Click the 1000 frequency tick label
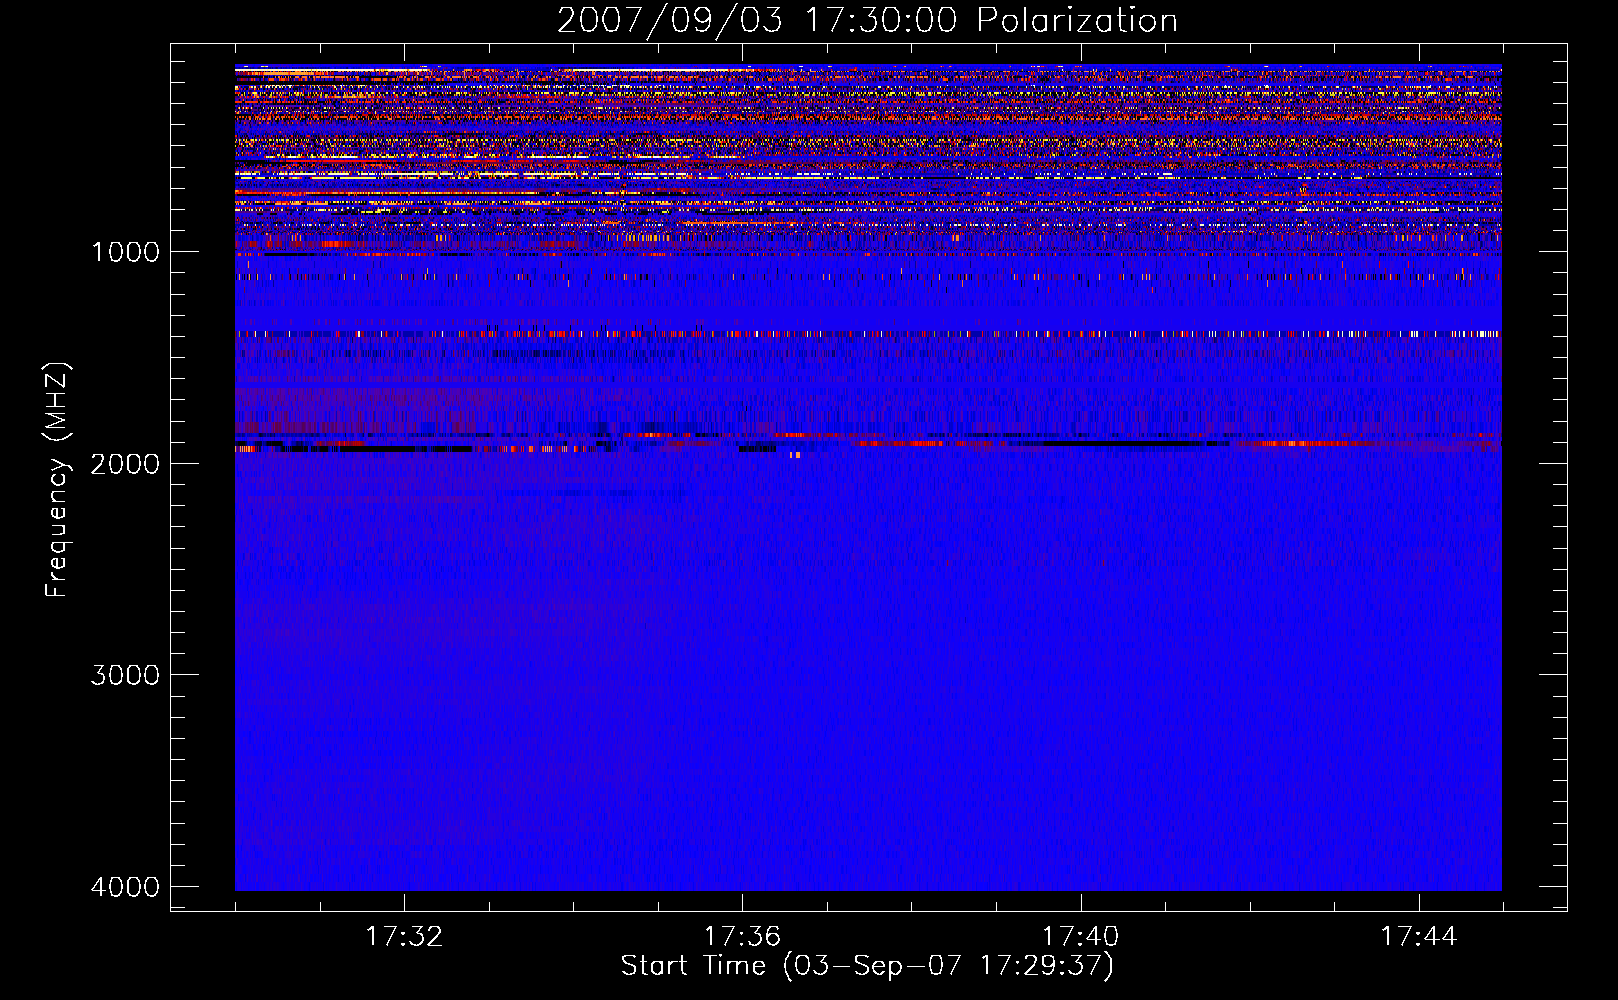This screenshot has height=1000, width=1618. [x=125, y=252]
